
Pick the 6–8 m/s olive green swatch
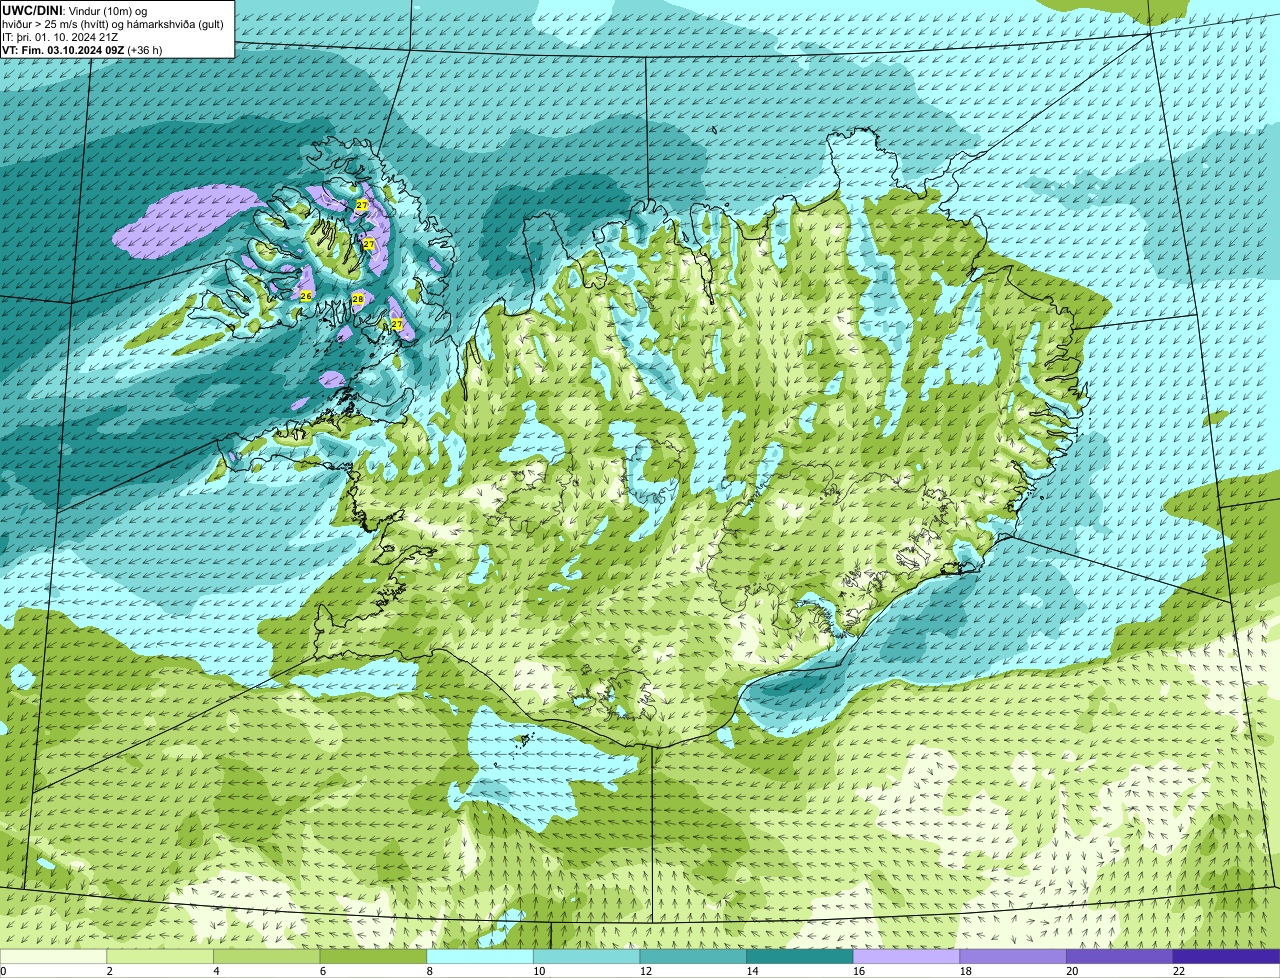pos(373,956)
